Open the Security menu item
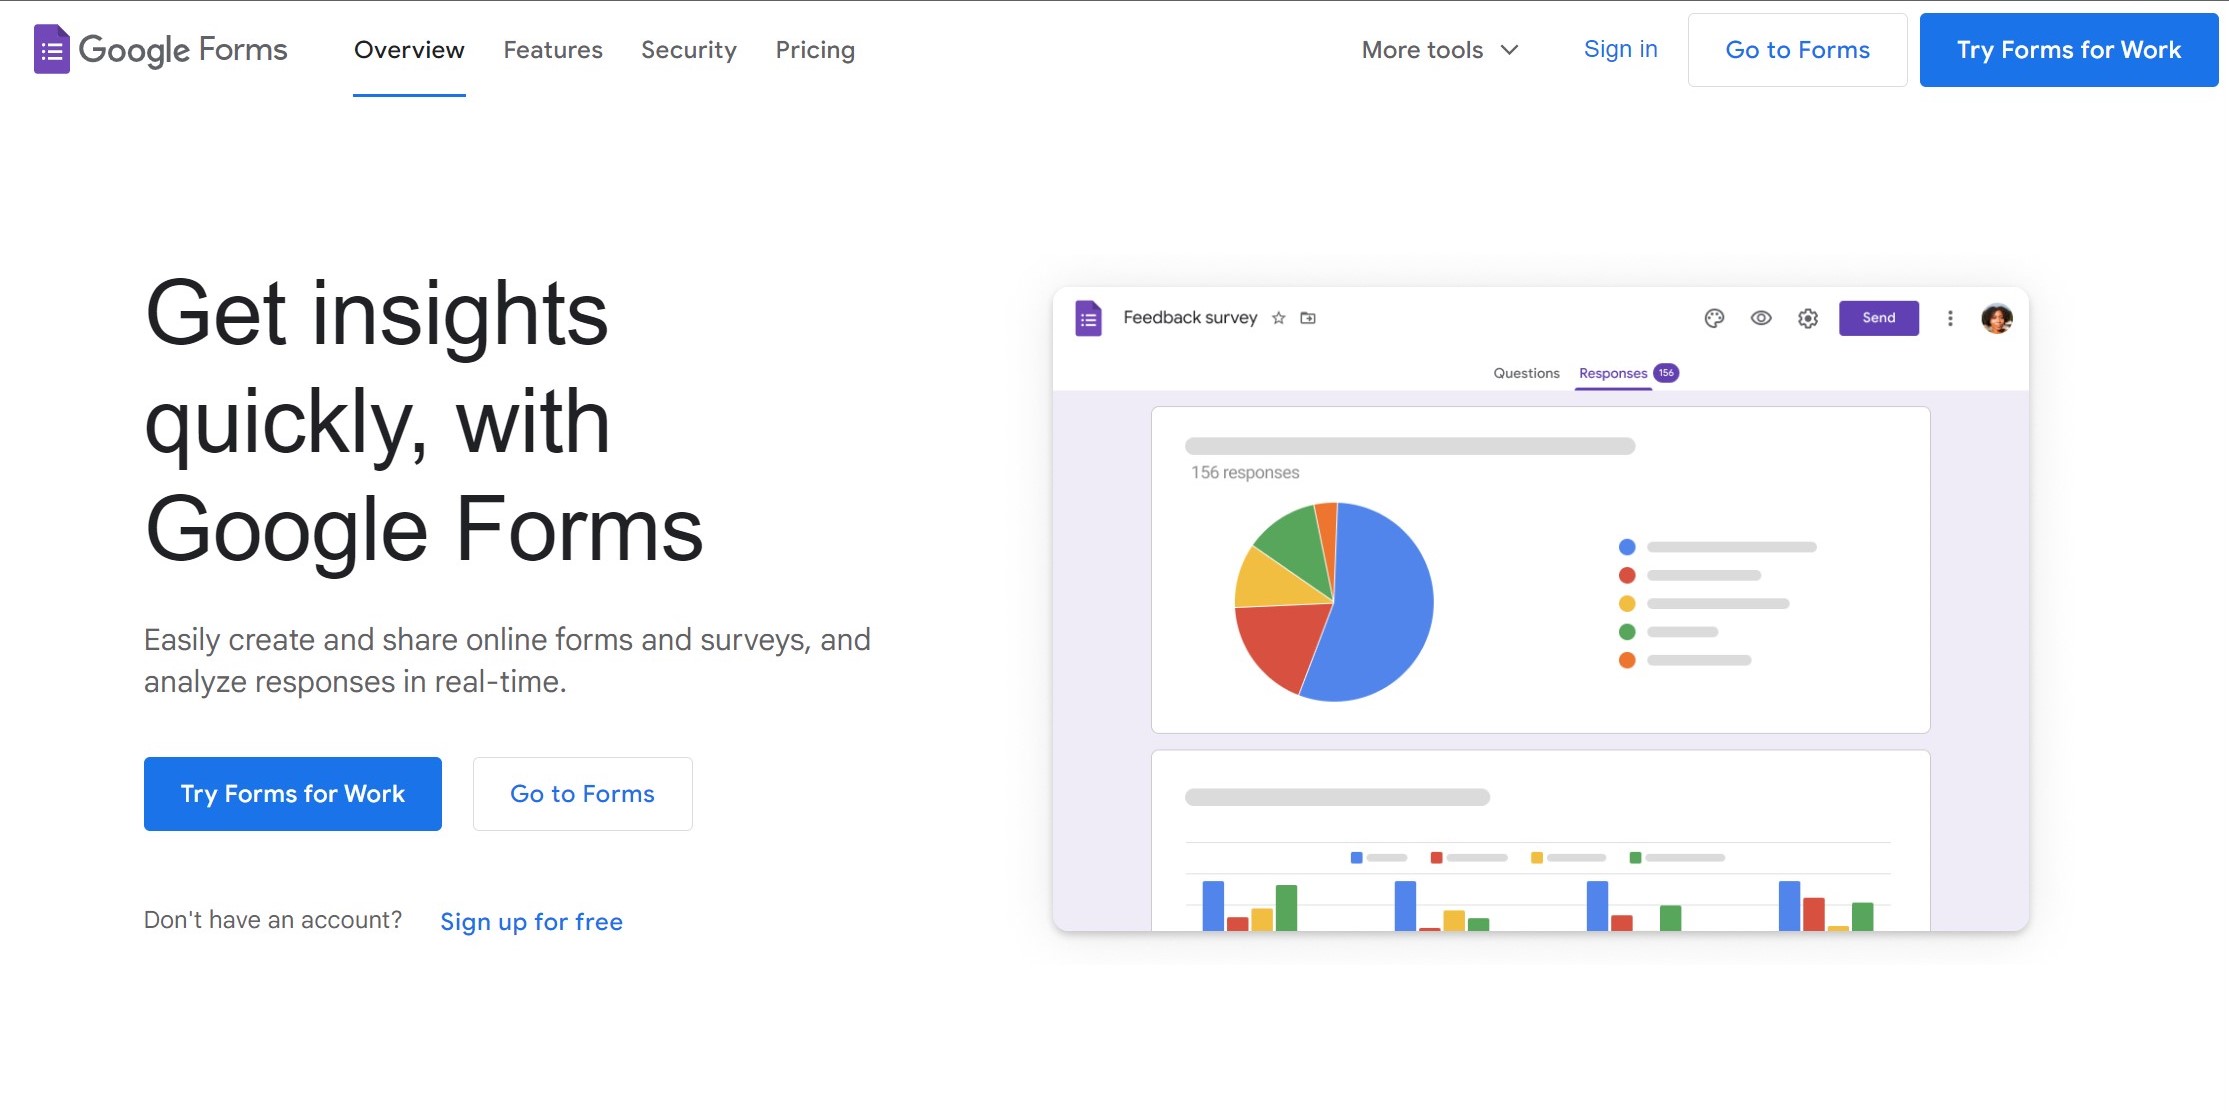 pos(689,50)
